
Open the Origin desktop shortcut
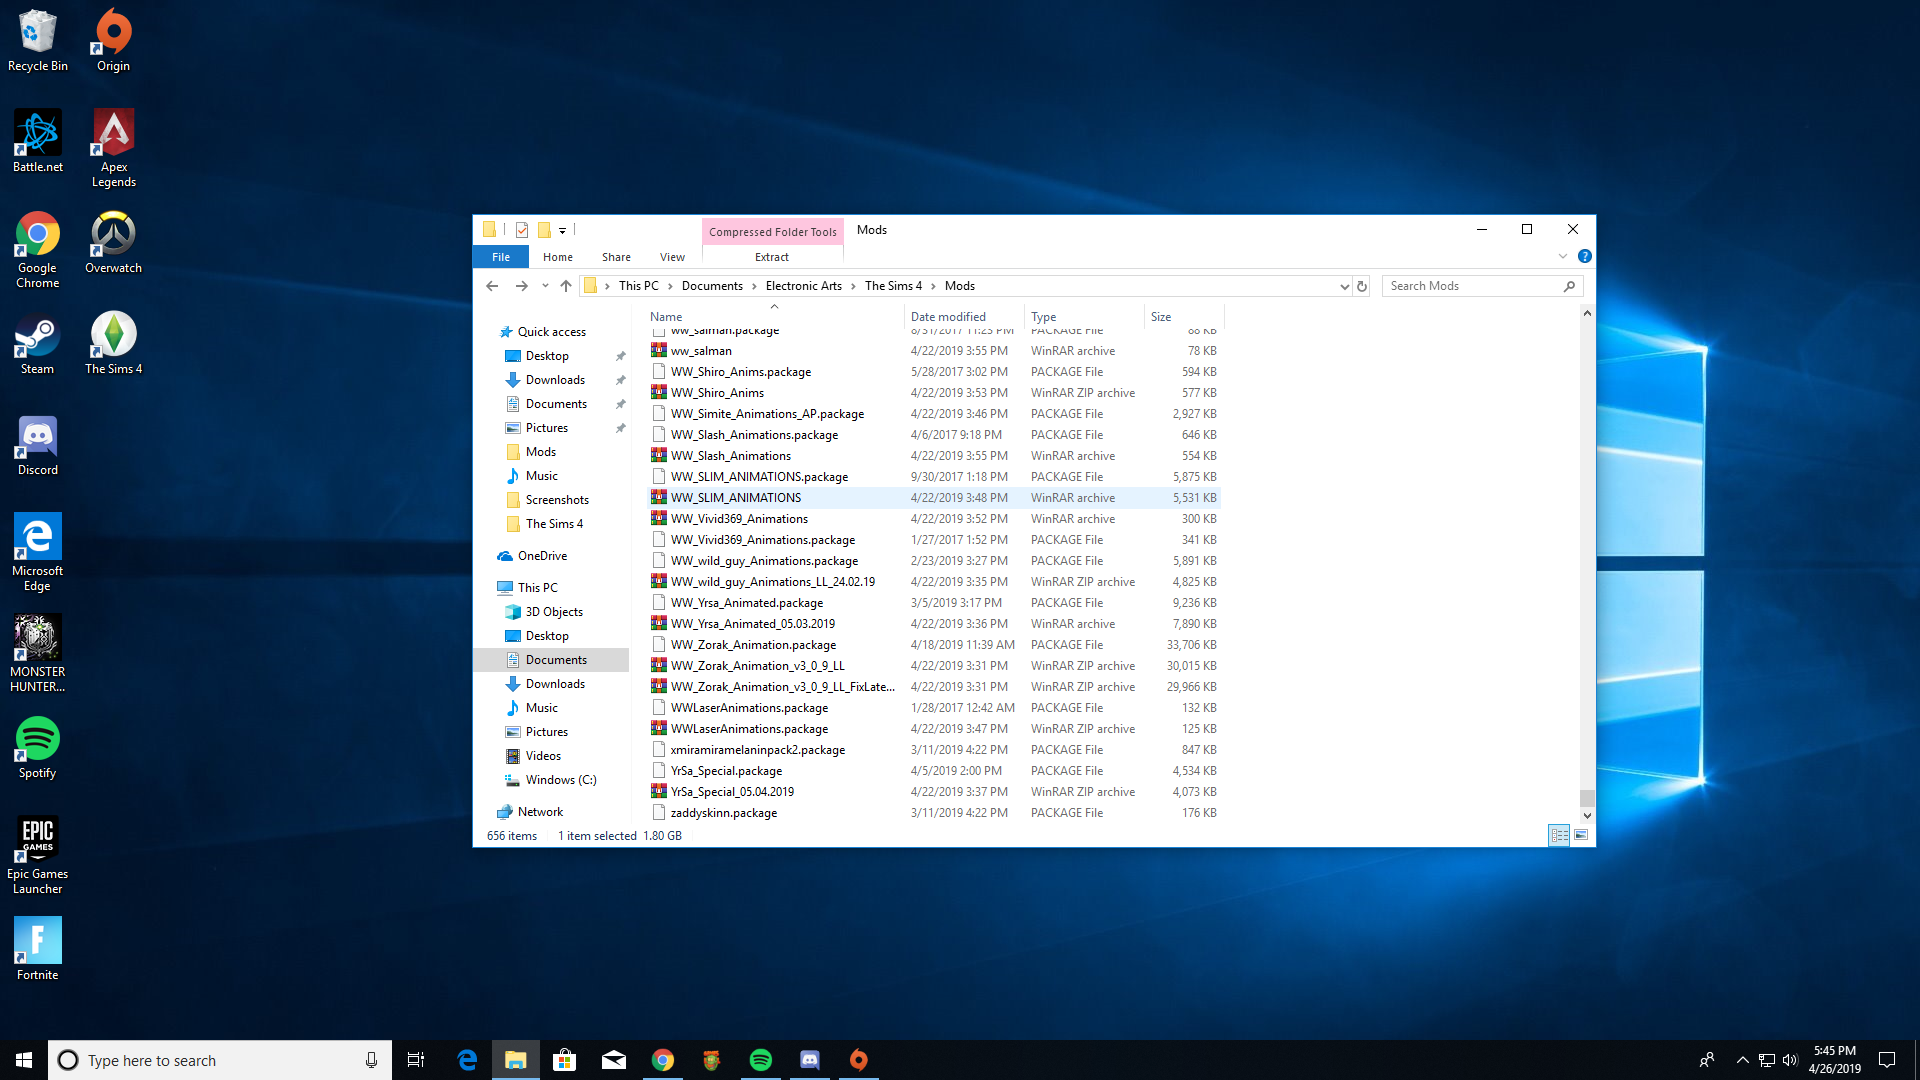tap(113, 41)
